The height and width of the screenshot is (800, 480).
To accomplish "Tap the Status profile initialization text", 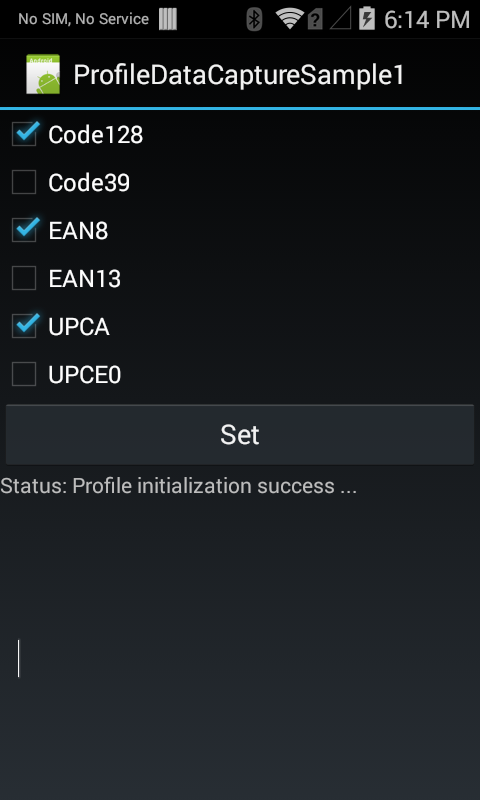I will pyautogui.click(x=179, y=486).
